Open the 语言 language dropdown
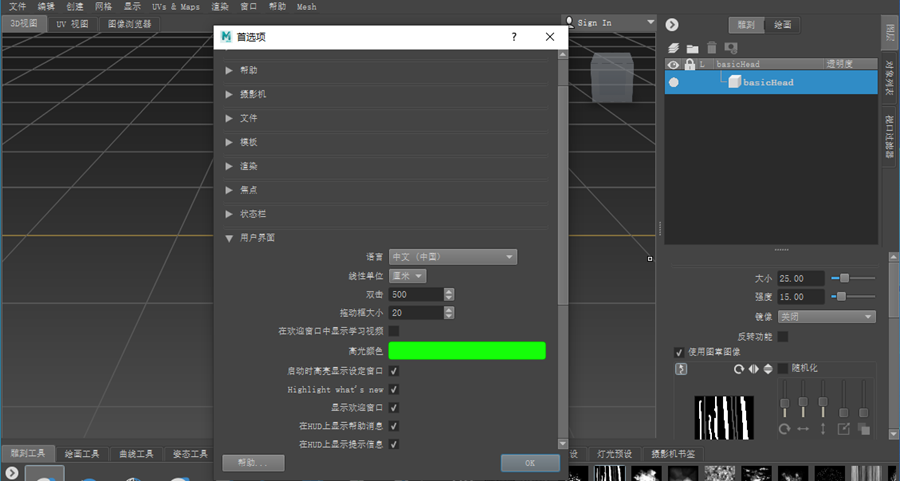Image resolution: width=900 pixels, height=481 pixels. coord(453,257)
